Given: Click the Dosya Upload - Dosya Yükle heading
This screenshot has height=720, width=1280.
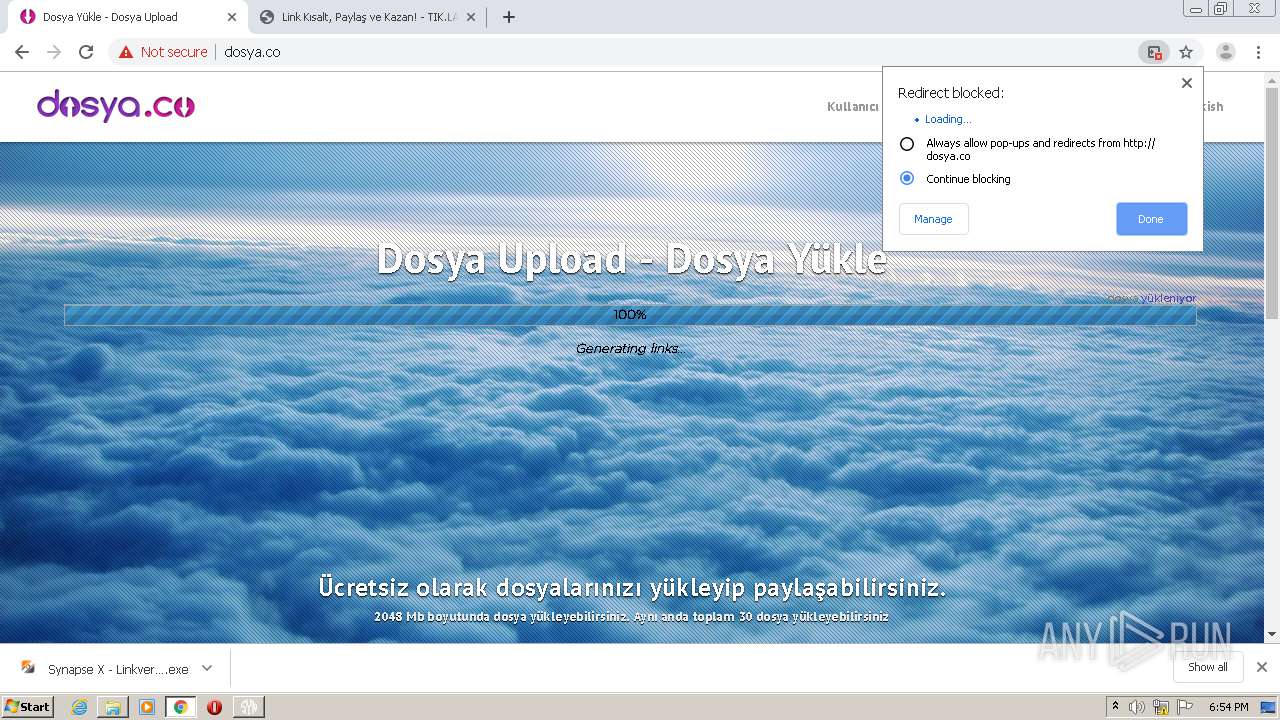Looking at the screenshot, I should tap(631, 259).
